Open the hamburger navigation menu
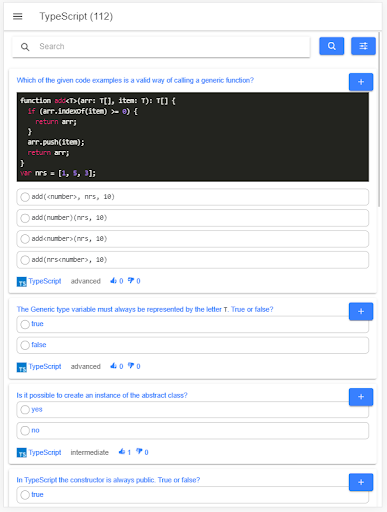 [x=18, y=16]
